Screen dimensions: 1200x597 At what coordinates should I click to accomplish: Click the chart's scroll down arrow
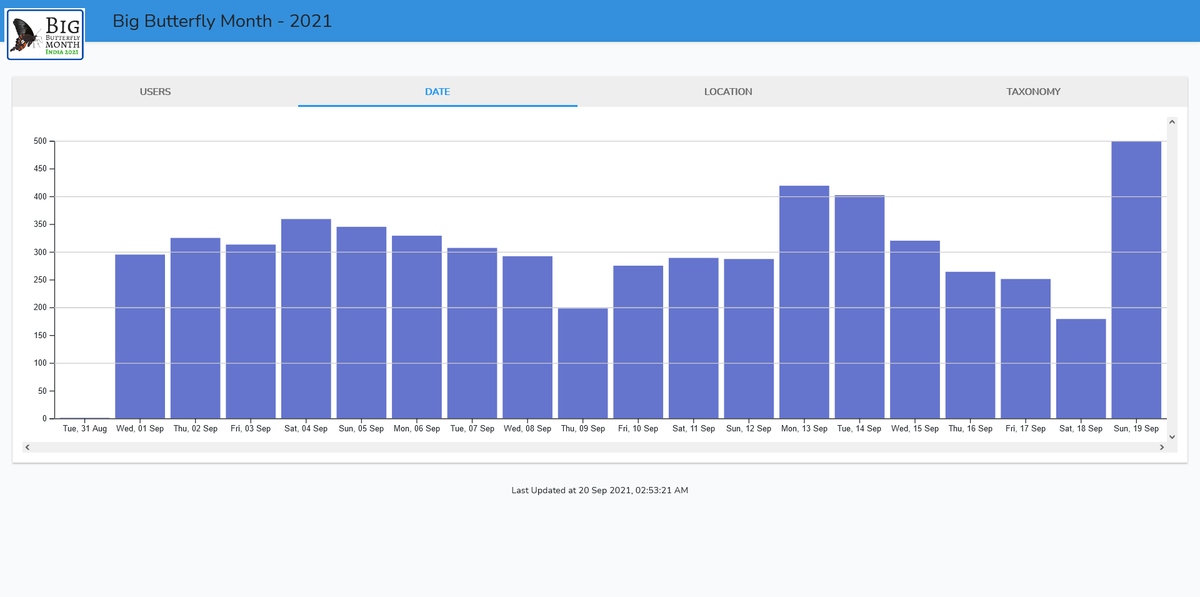pos(1172,437)
